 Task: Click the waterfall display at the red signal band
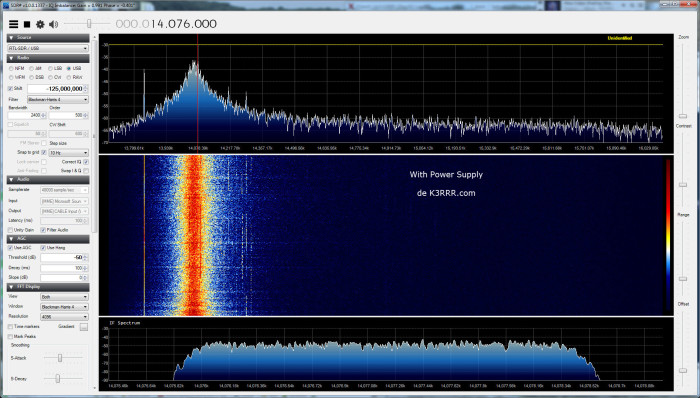(x=194, y=235)
